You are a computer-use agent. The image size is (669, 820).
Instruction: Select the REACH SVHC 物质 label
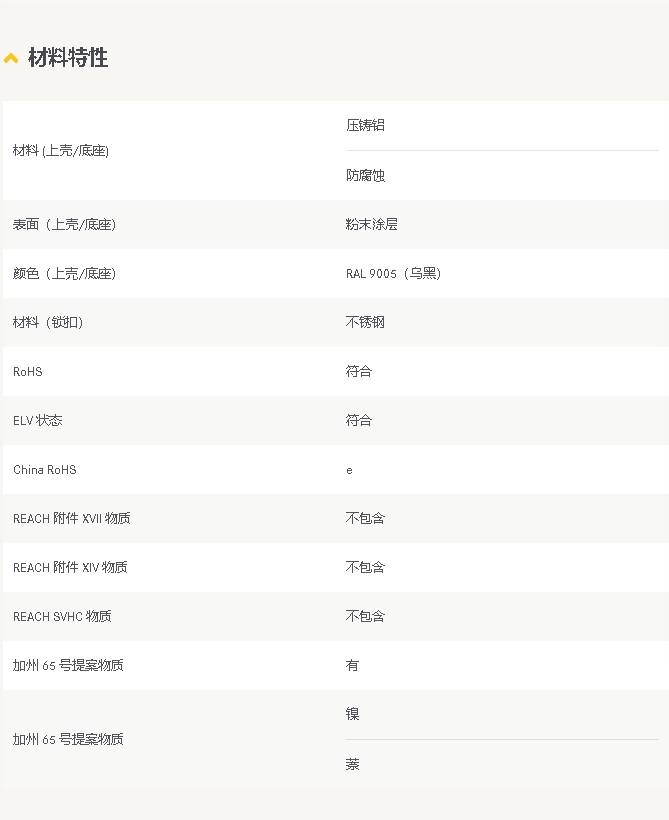[62, 616]
